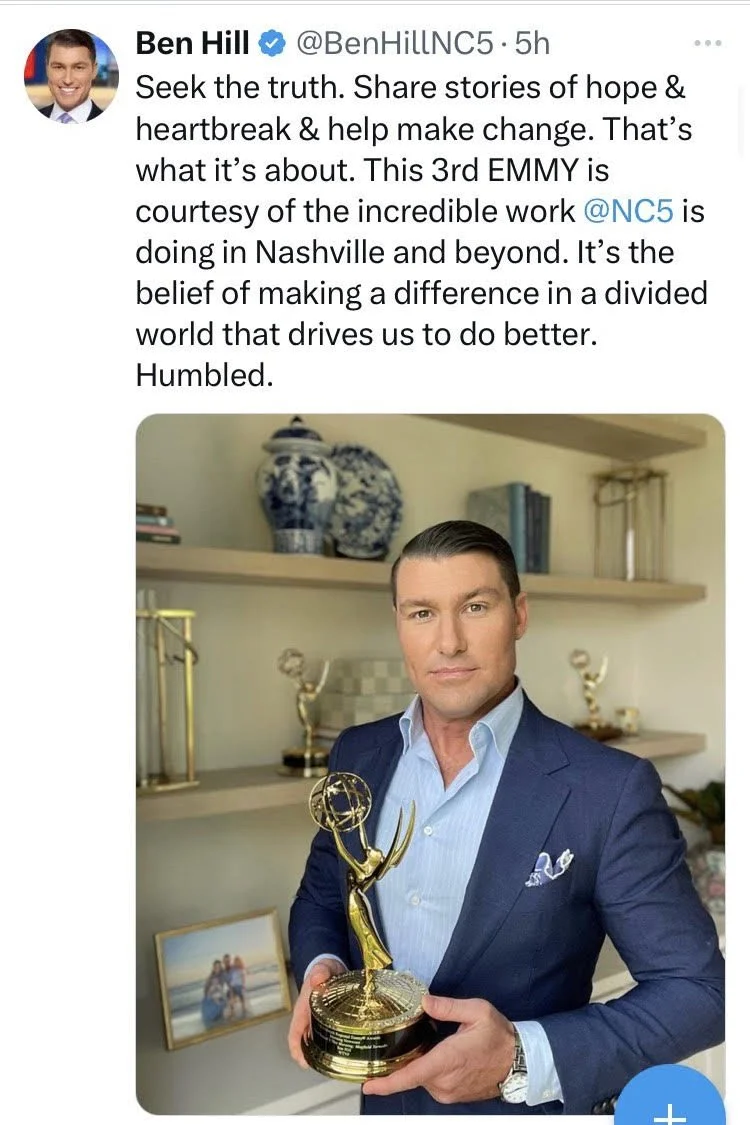Screen dimensions: 750x1125
Task: Click the 5h timestamp
Action: 533,44
